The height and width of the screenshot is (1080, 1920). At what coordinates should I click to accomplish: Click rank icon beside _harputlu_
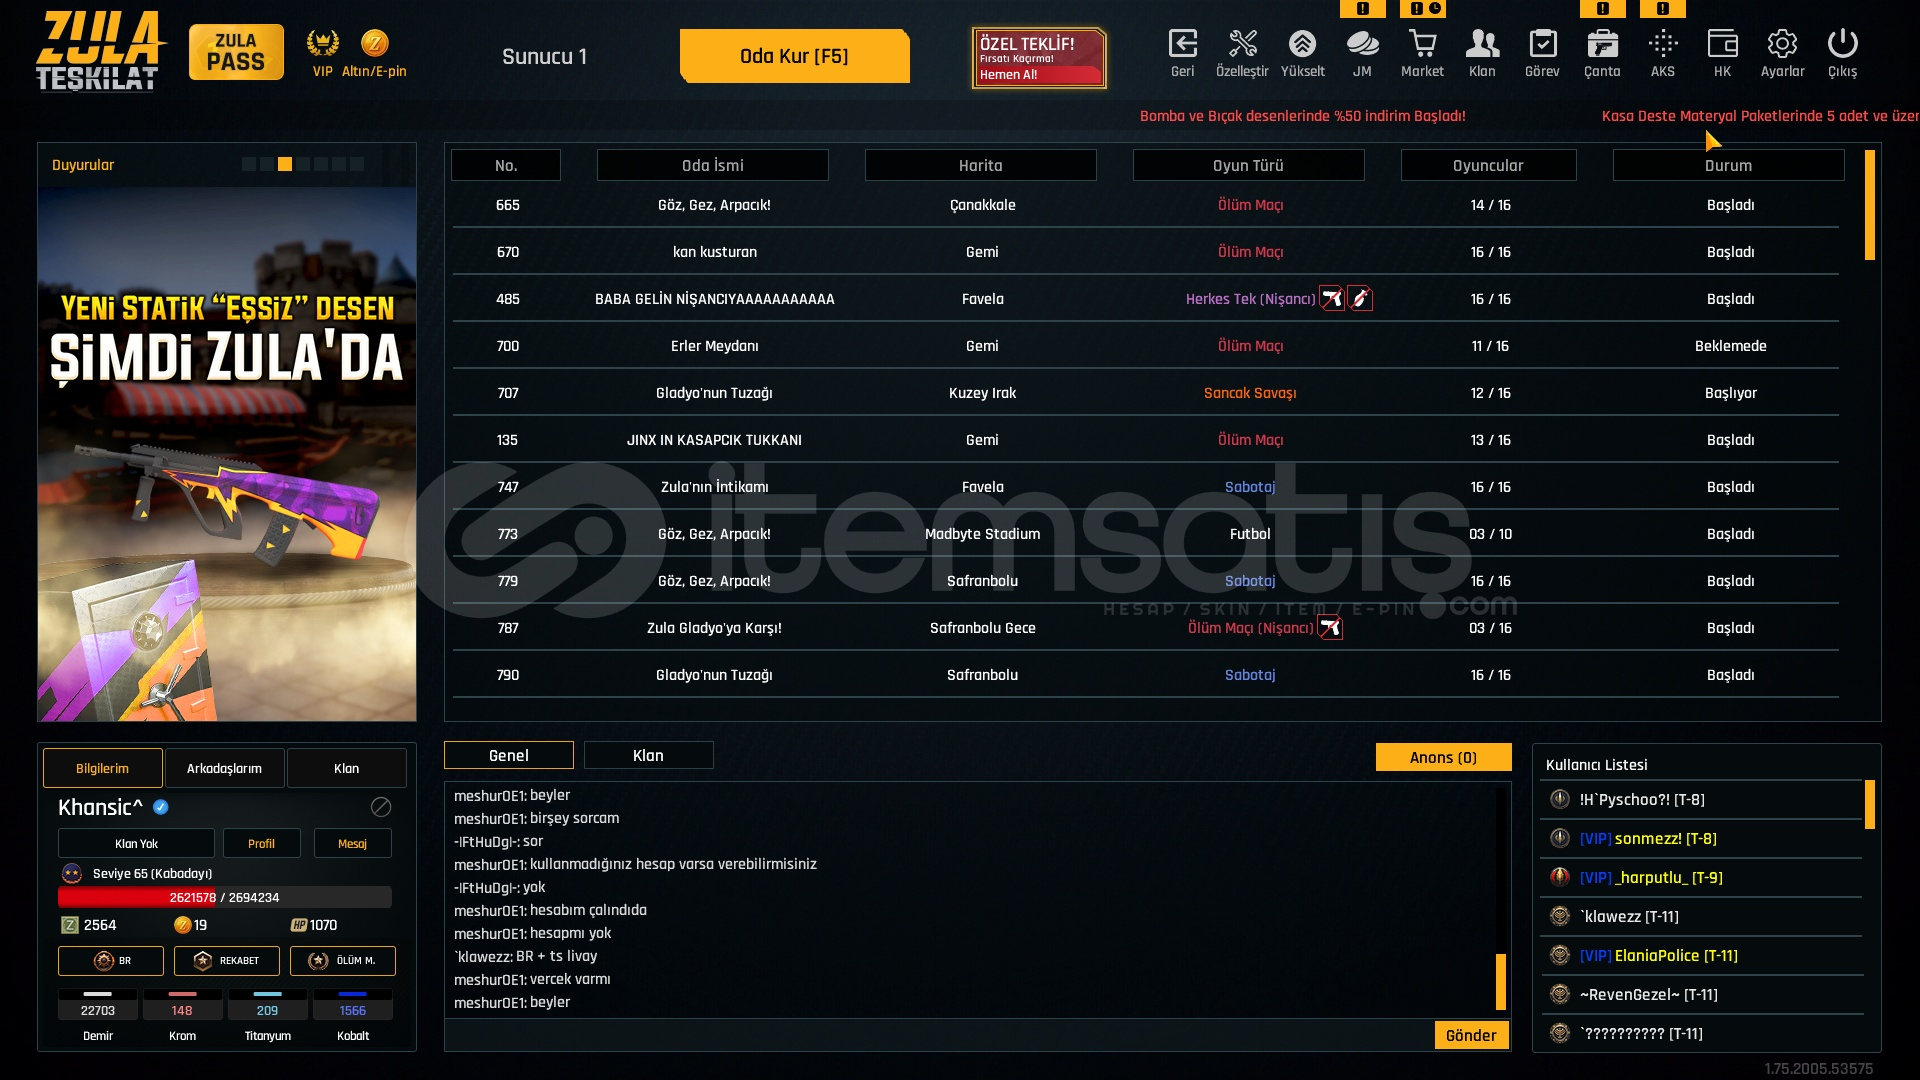coord(1560,877)
